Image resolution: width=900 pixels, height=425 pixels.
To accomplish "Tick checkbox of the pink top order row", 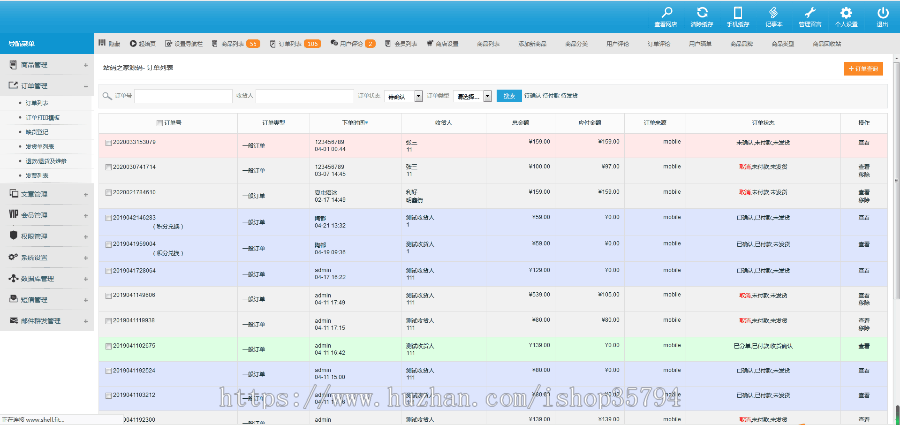I will pyautogui.click(x=108, y=141).
